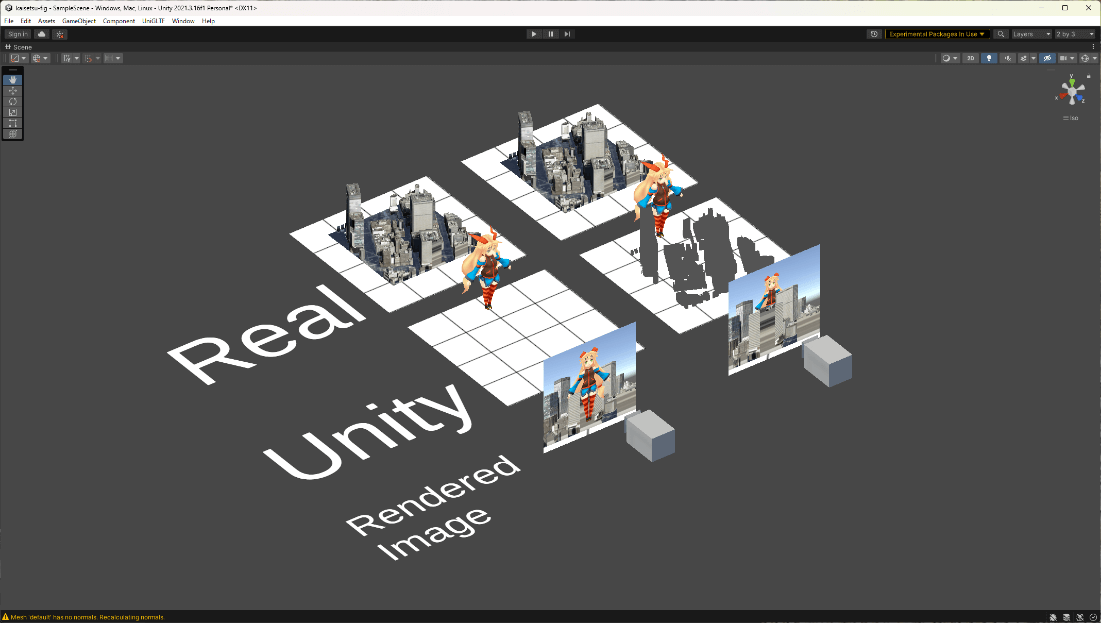Select the Scale tool
This screenshot has height=623, width=1101.
coord(13,112)
